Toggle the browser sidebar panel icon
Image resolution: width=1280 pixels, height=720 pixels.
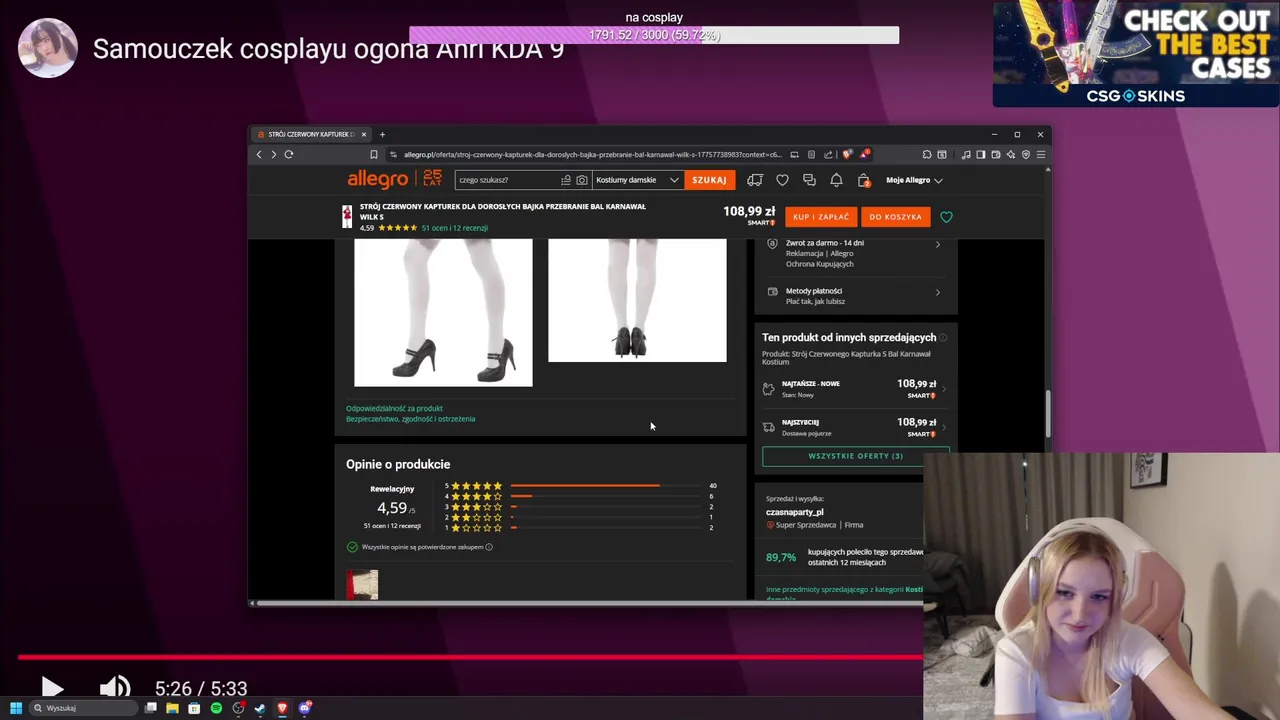click(x=981, y=154)
